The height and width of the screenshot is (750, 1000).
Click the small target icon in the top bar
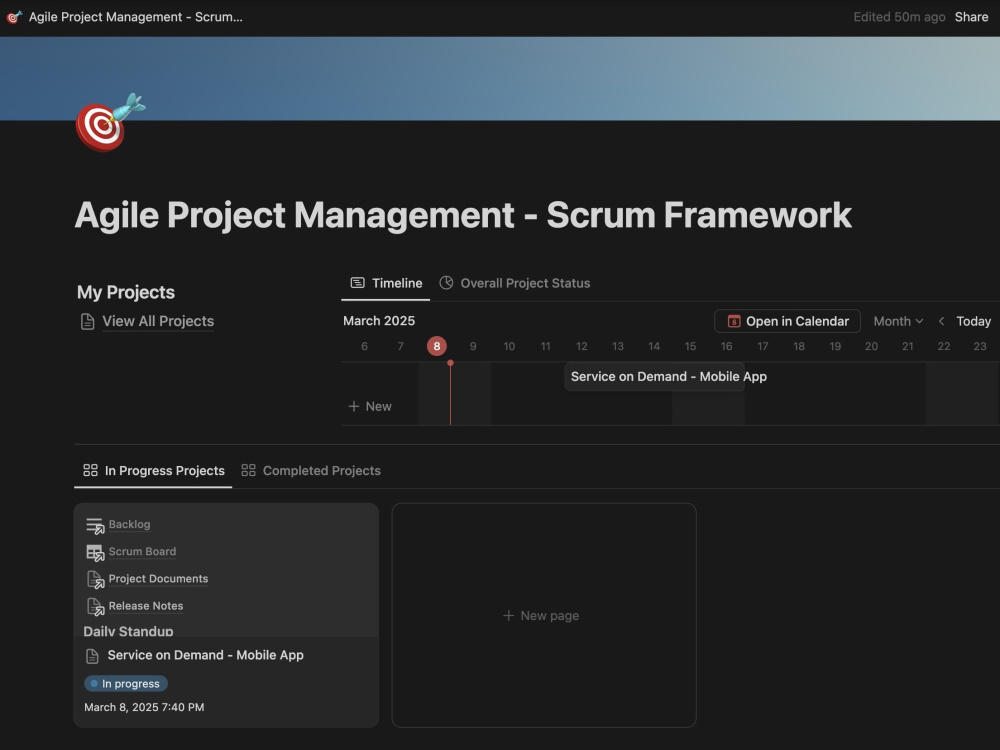[14, 17]
